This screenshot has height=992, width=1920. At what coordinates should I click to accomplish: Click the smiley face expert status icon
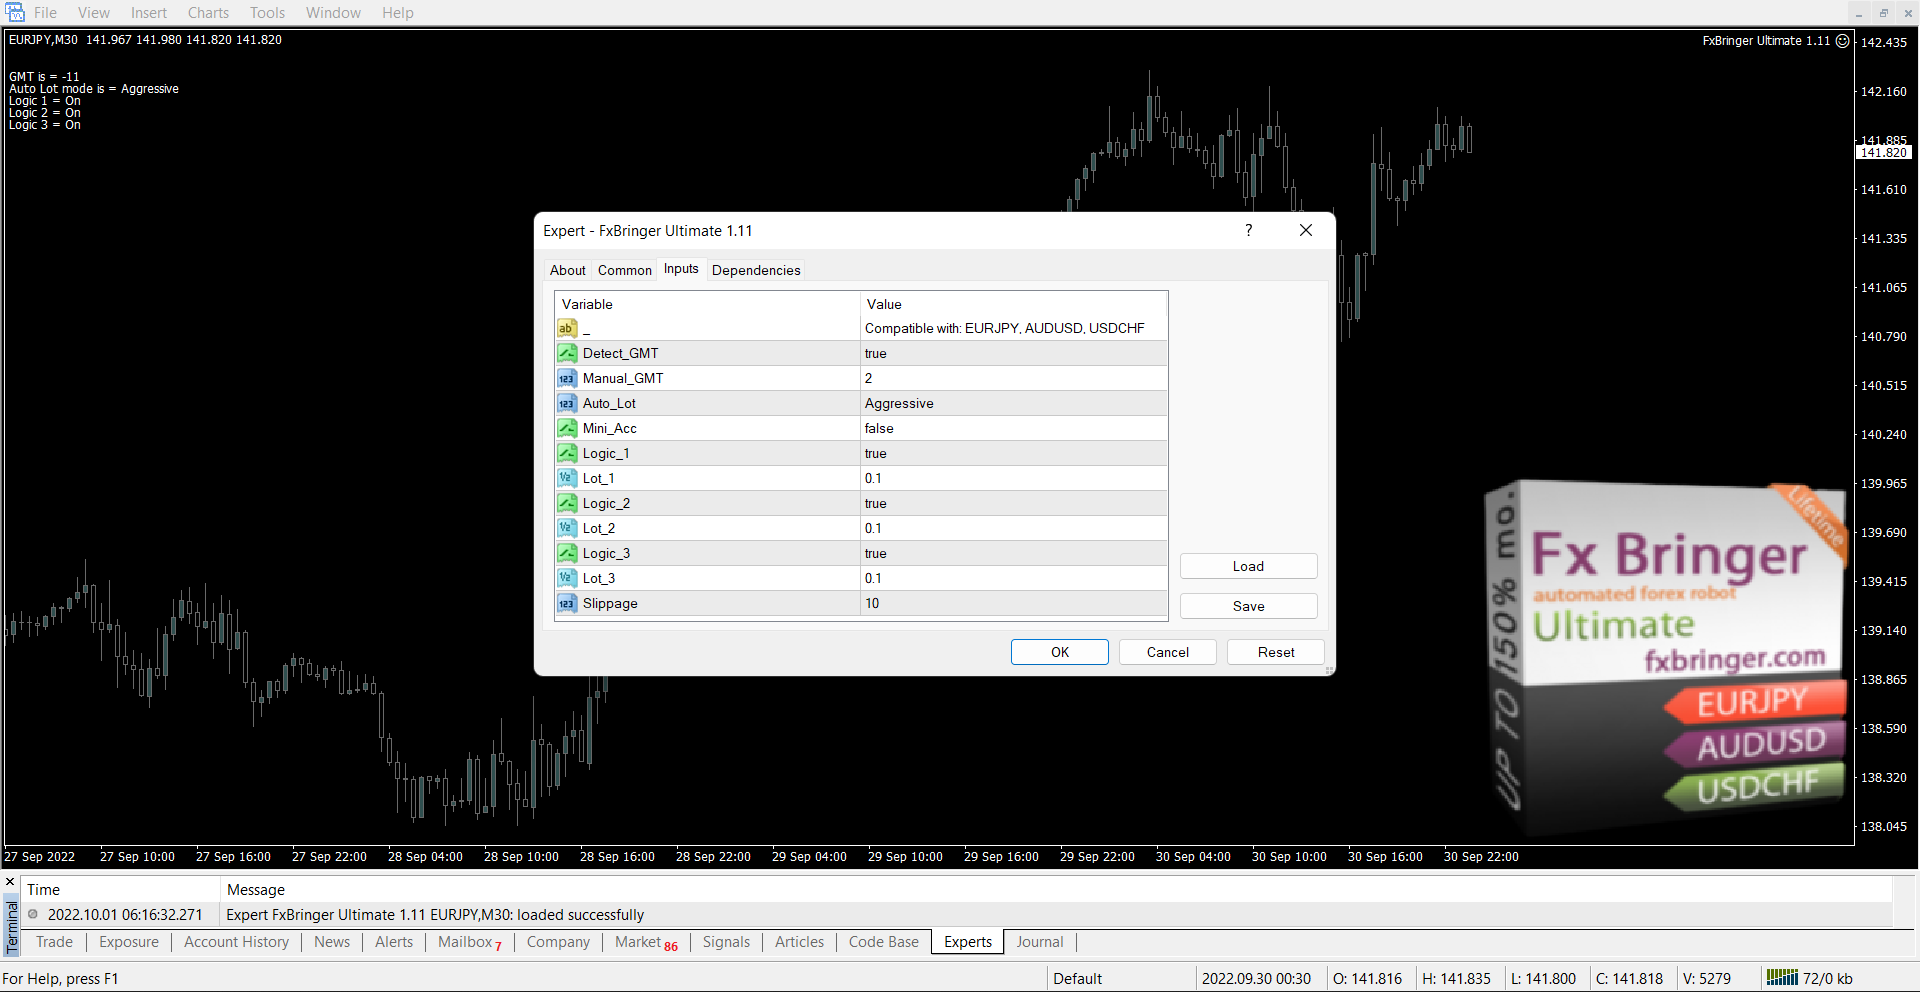1843,41
